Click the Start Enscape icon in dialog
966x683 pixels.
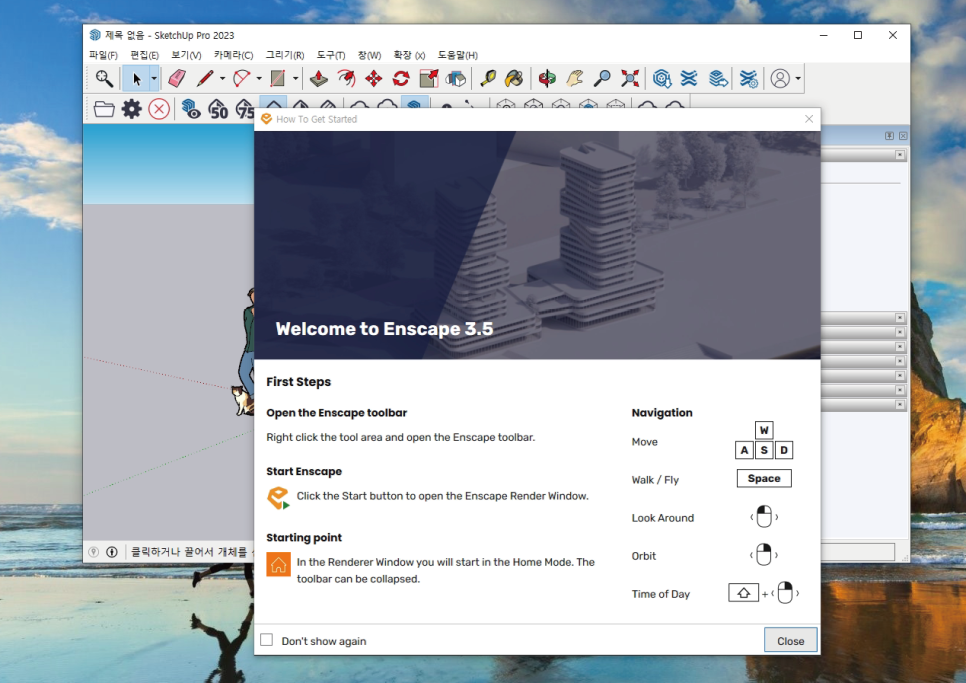(278, 498)
